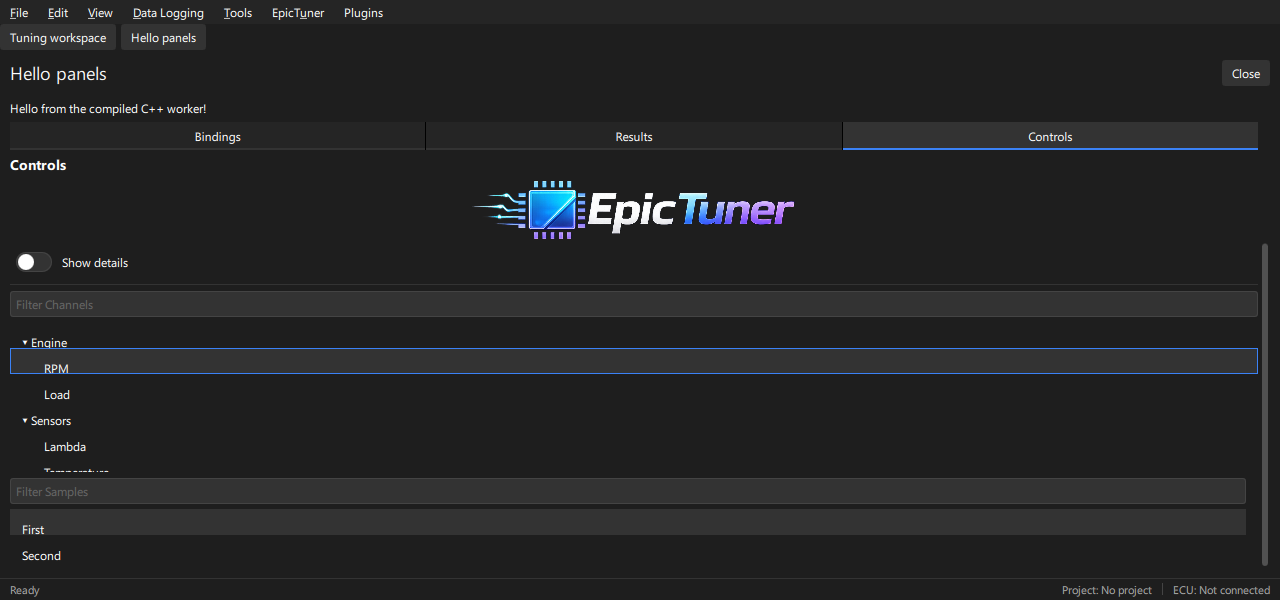Select the Load channel row
Screen dimensions: 1280x600
point(634,395)
